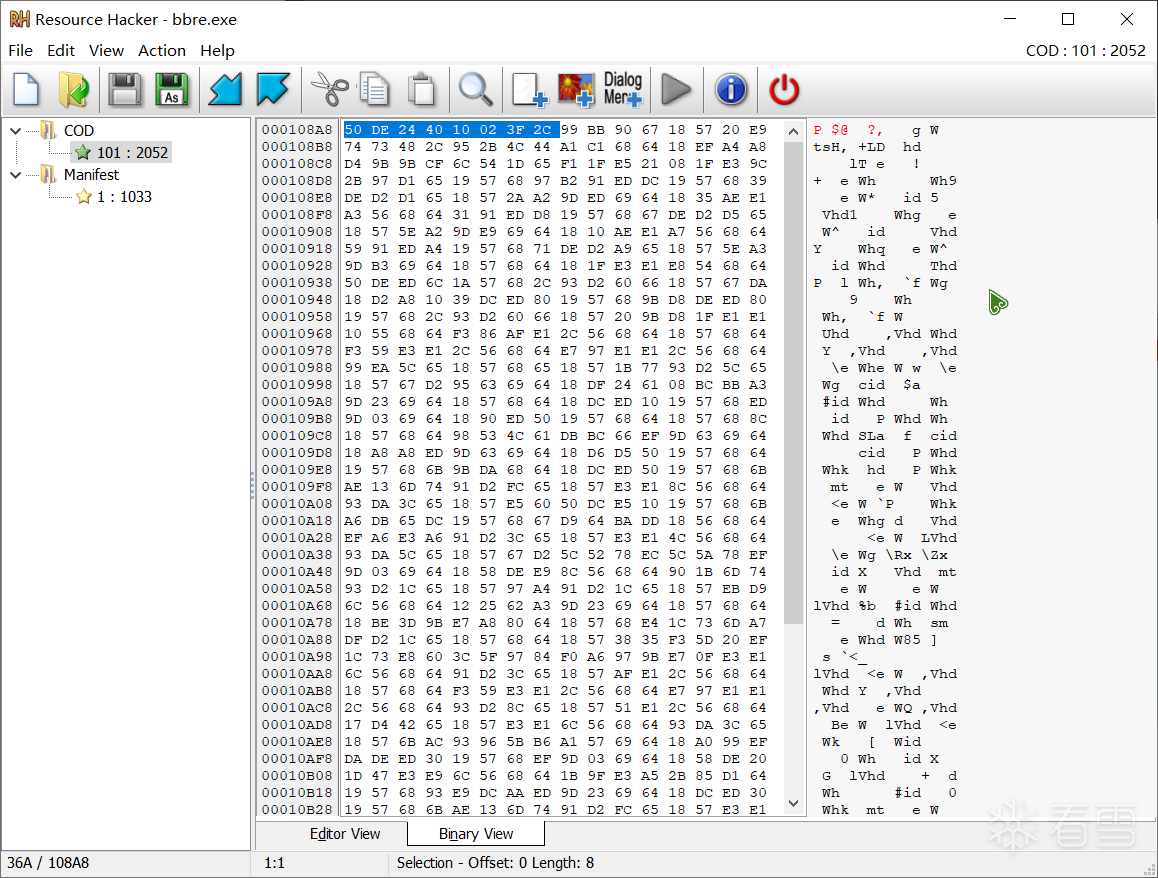Select the Manifest folder icon in tree
Screen dimensions: 1158x878
(x=48, y=175)
